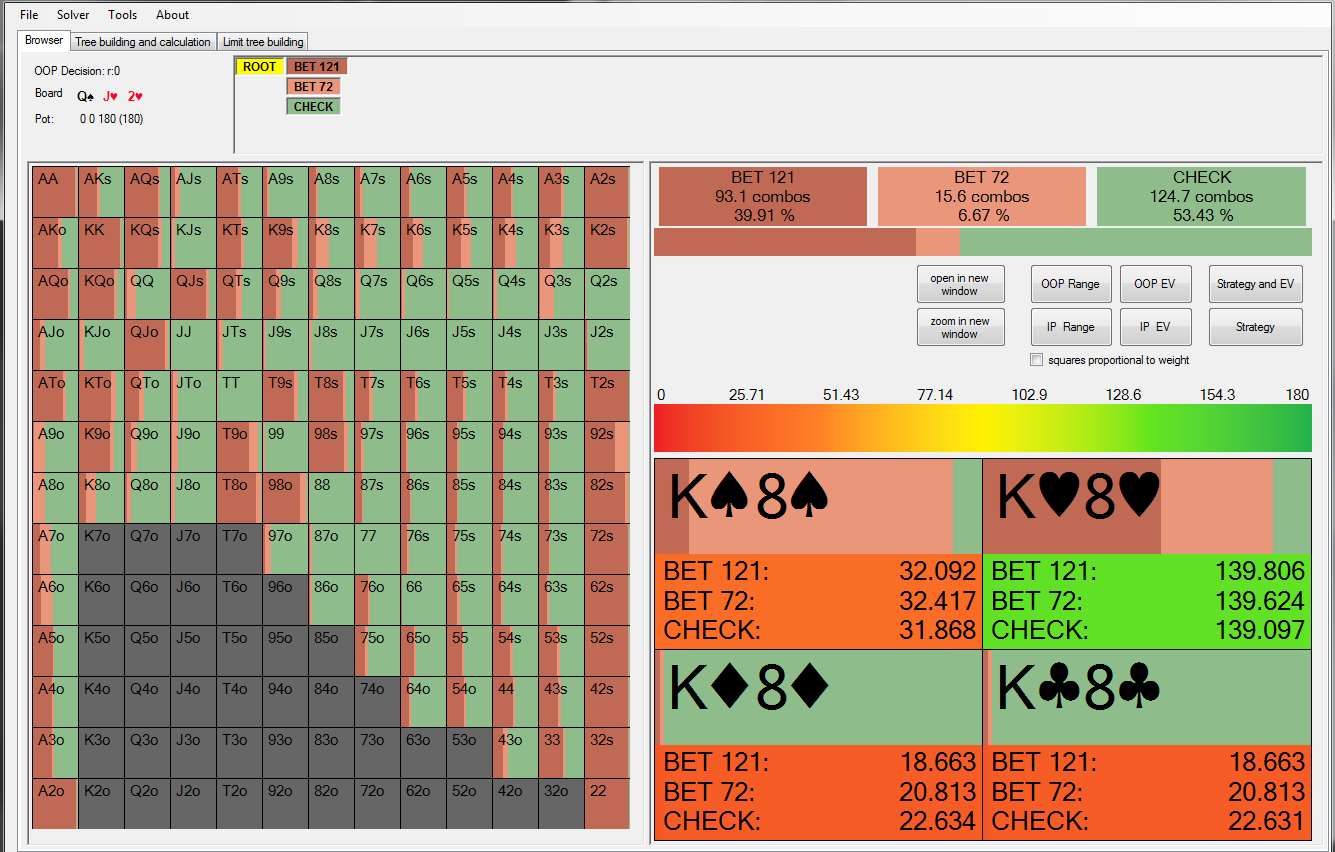Image resolution: width=1335 pixels, height=852 pixels.
Task: Click open in new window button
Action: tap(959, 285)
